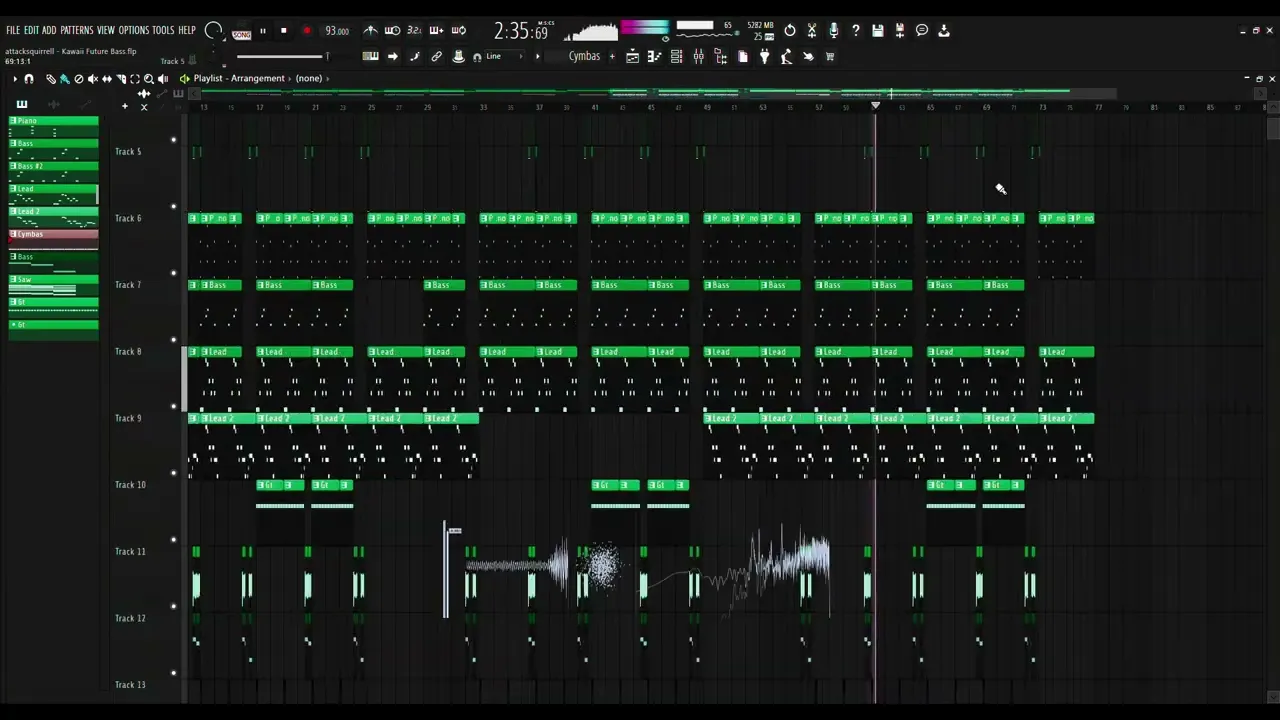The image size is (1280, 720).
Task: Select the playlist Delete tool
Action: point(79,78)
